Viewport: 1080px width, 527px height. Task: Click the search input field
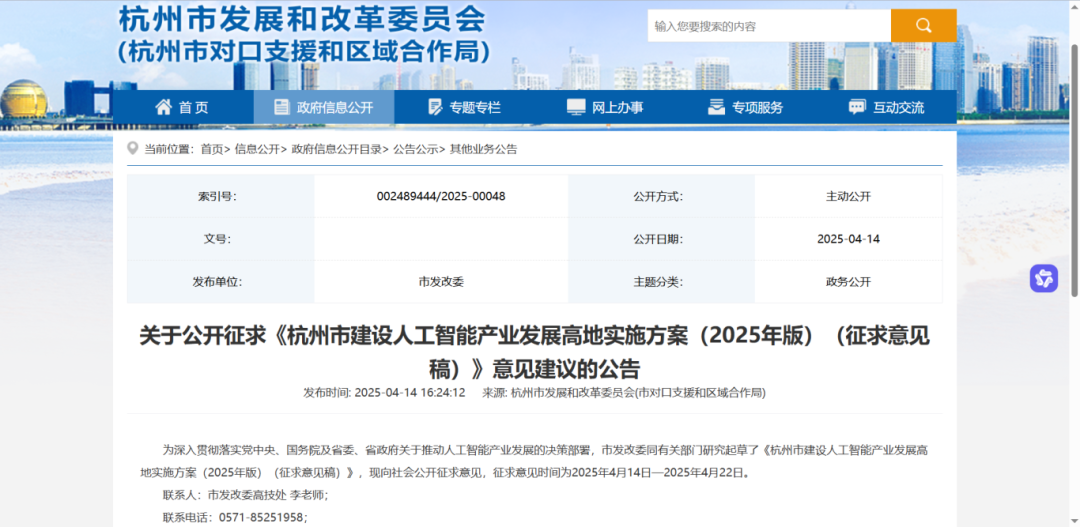point(769,26)
